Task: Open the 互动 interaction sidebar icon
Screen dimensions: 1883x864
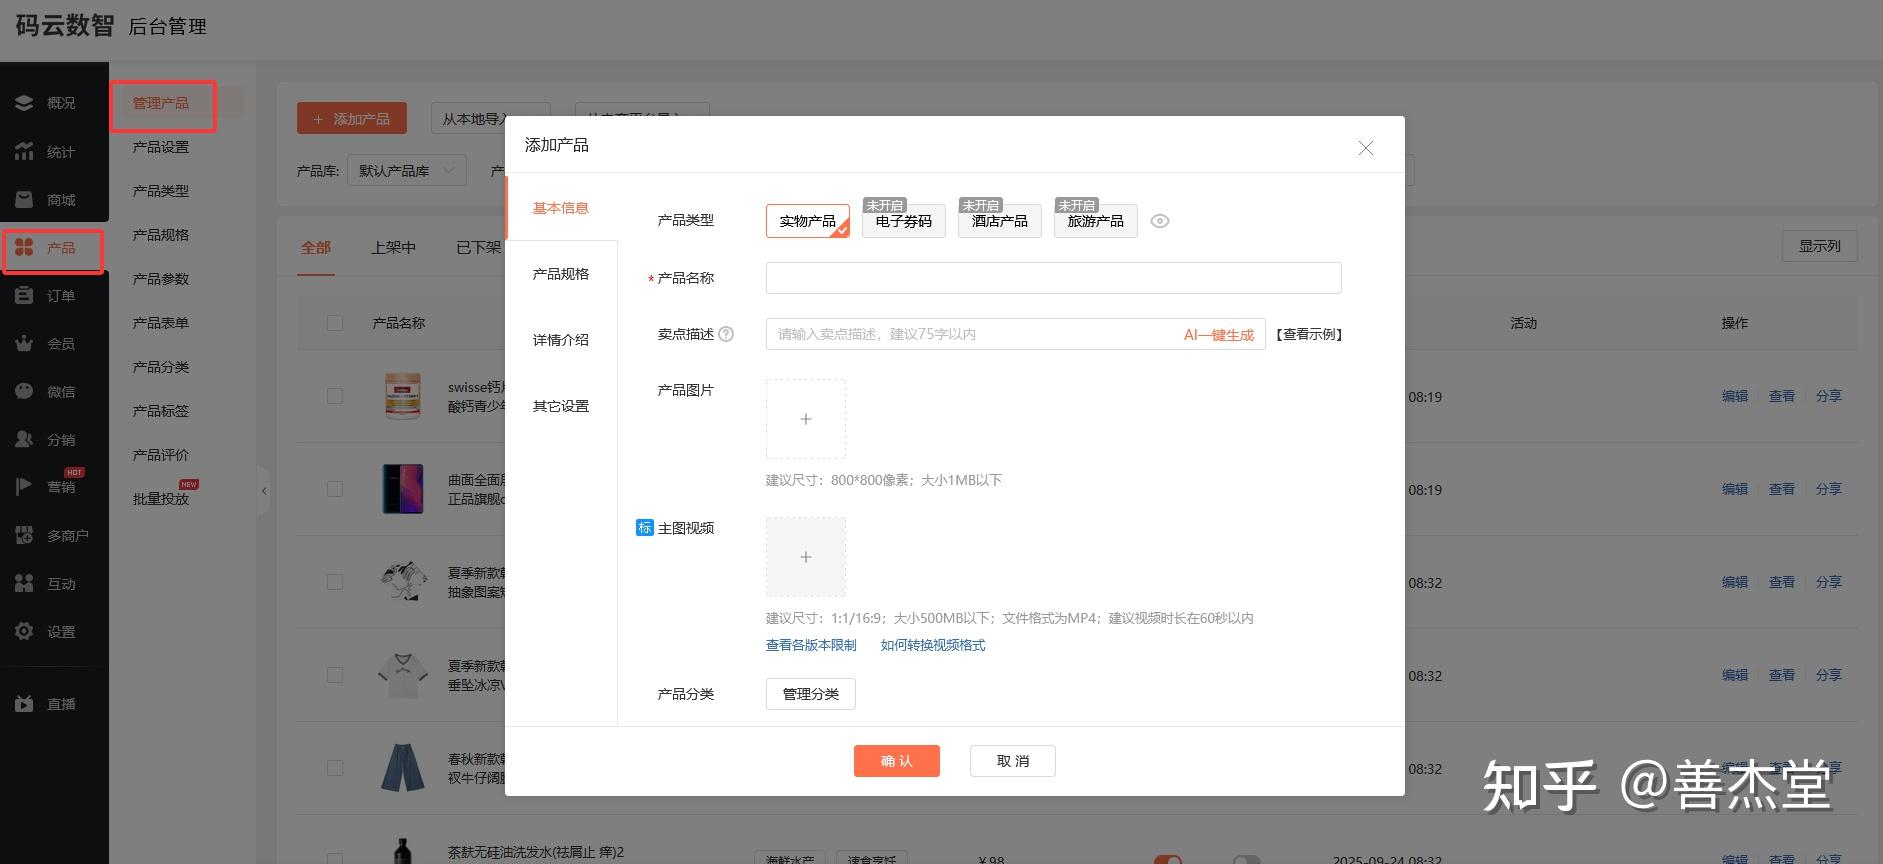Action: coord(25,583)
